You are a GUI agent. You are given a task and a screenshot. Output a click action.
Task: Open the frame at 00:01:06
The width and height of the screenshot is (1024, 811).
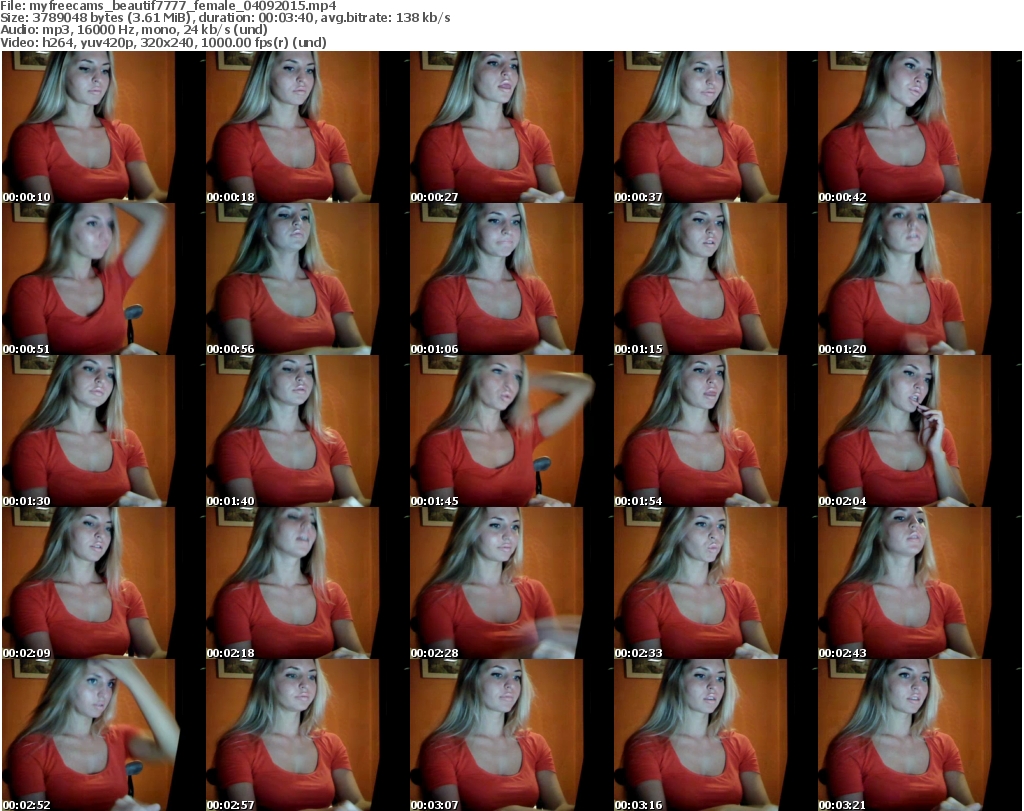[511, 279]
